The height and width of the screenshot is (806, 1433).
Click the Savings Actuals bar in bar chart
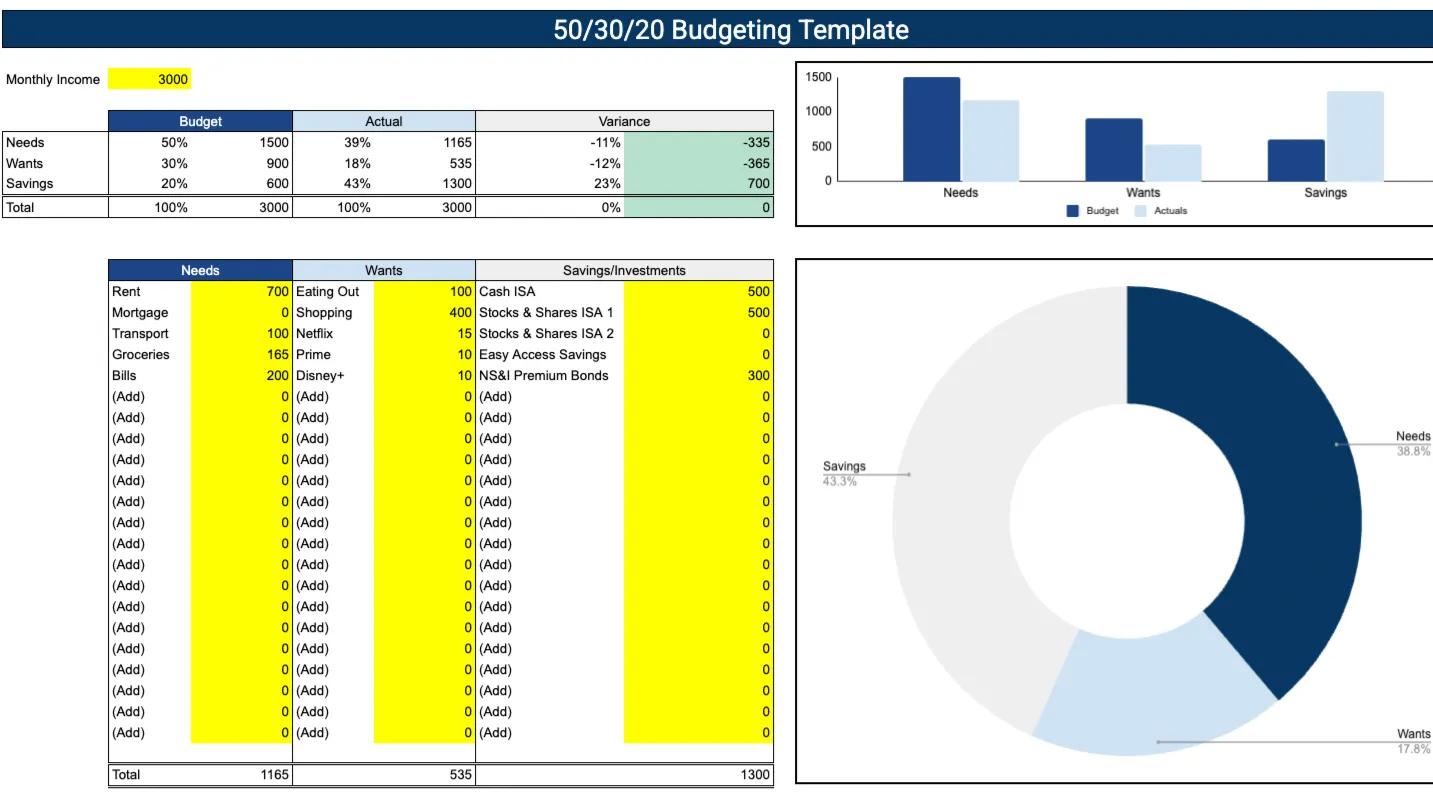tap(1355, 136)
